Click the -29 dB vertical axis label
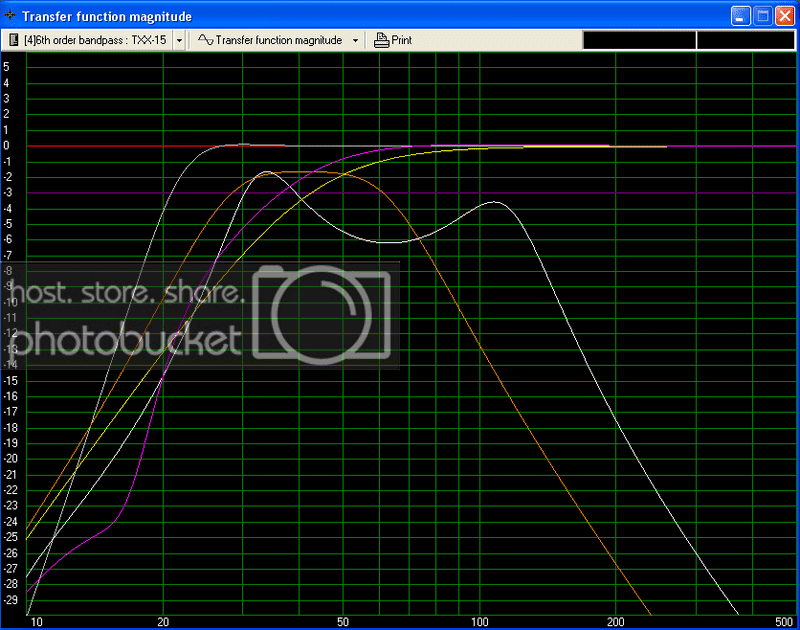Screen dimensions: 800x630 [x=10, y=600]
